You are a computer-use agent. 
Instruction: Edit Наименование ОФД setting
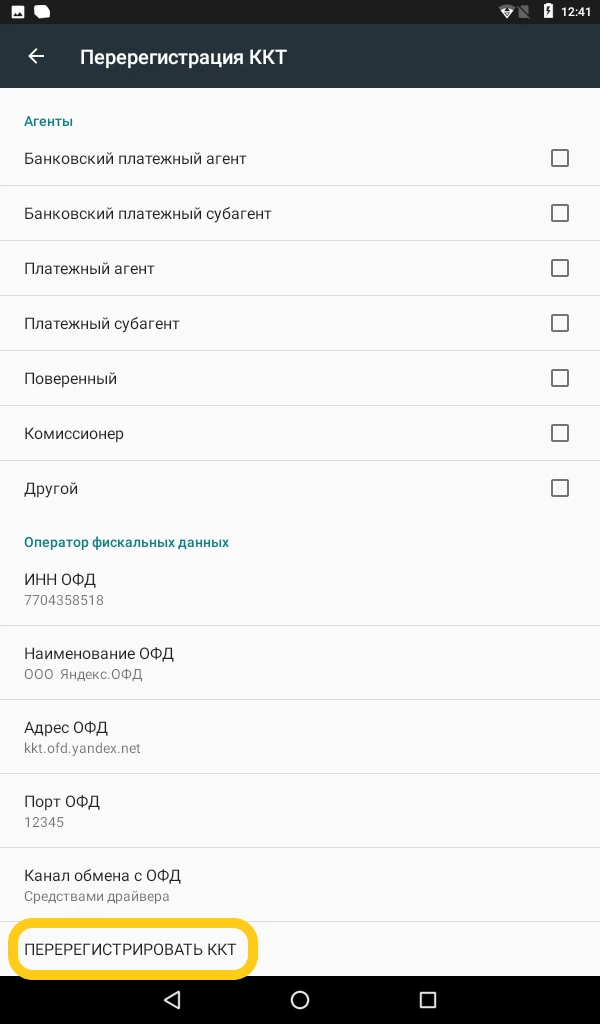tap(300, 663)
